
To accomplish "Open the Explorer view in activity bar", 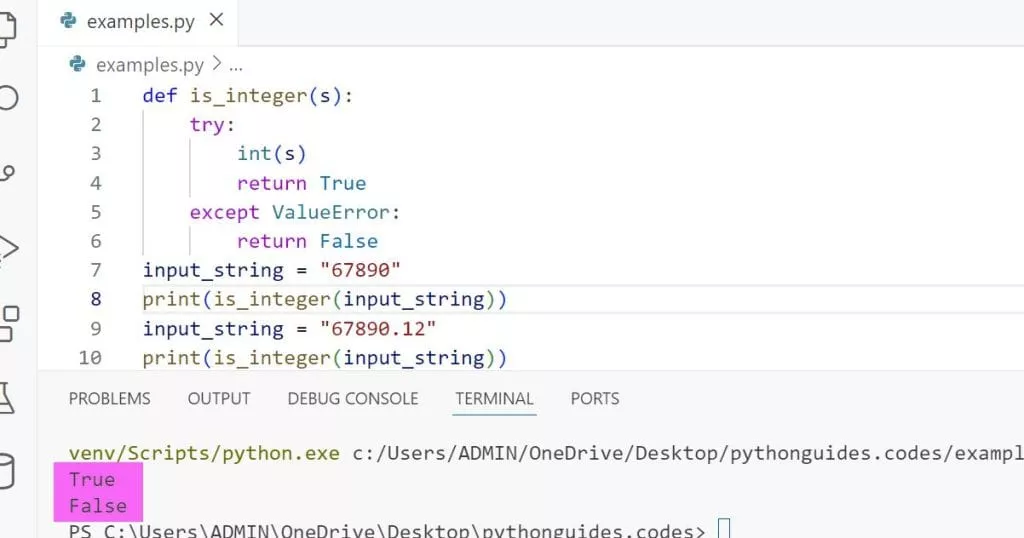I will (x=7, y=28).
